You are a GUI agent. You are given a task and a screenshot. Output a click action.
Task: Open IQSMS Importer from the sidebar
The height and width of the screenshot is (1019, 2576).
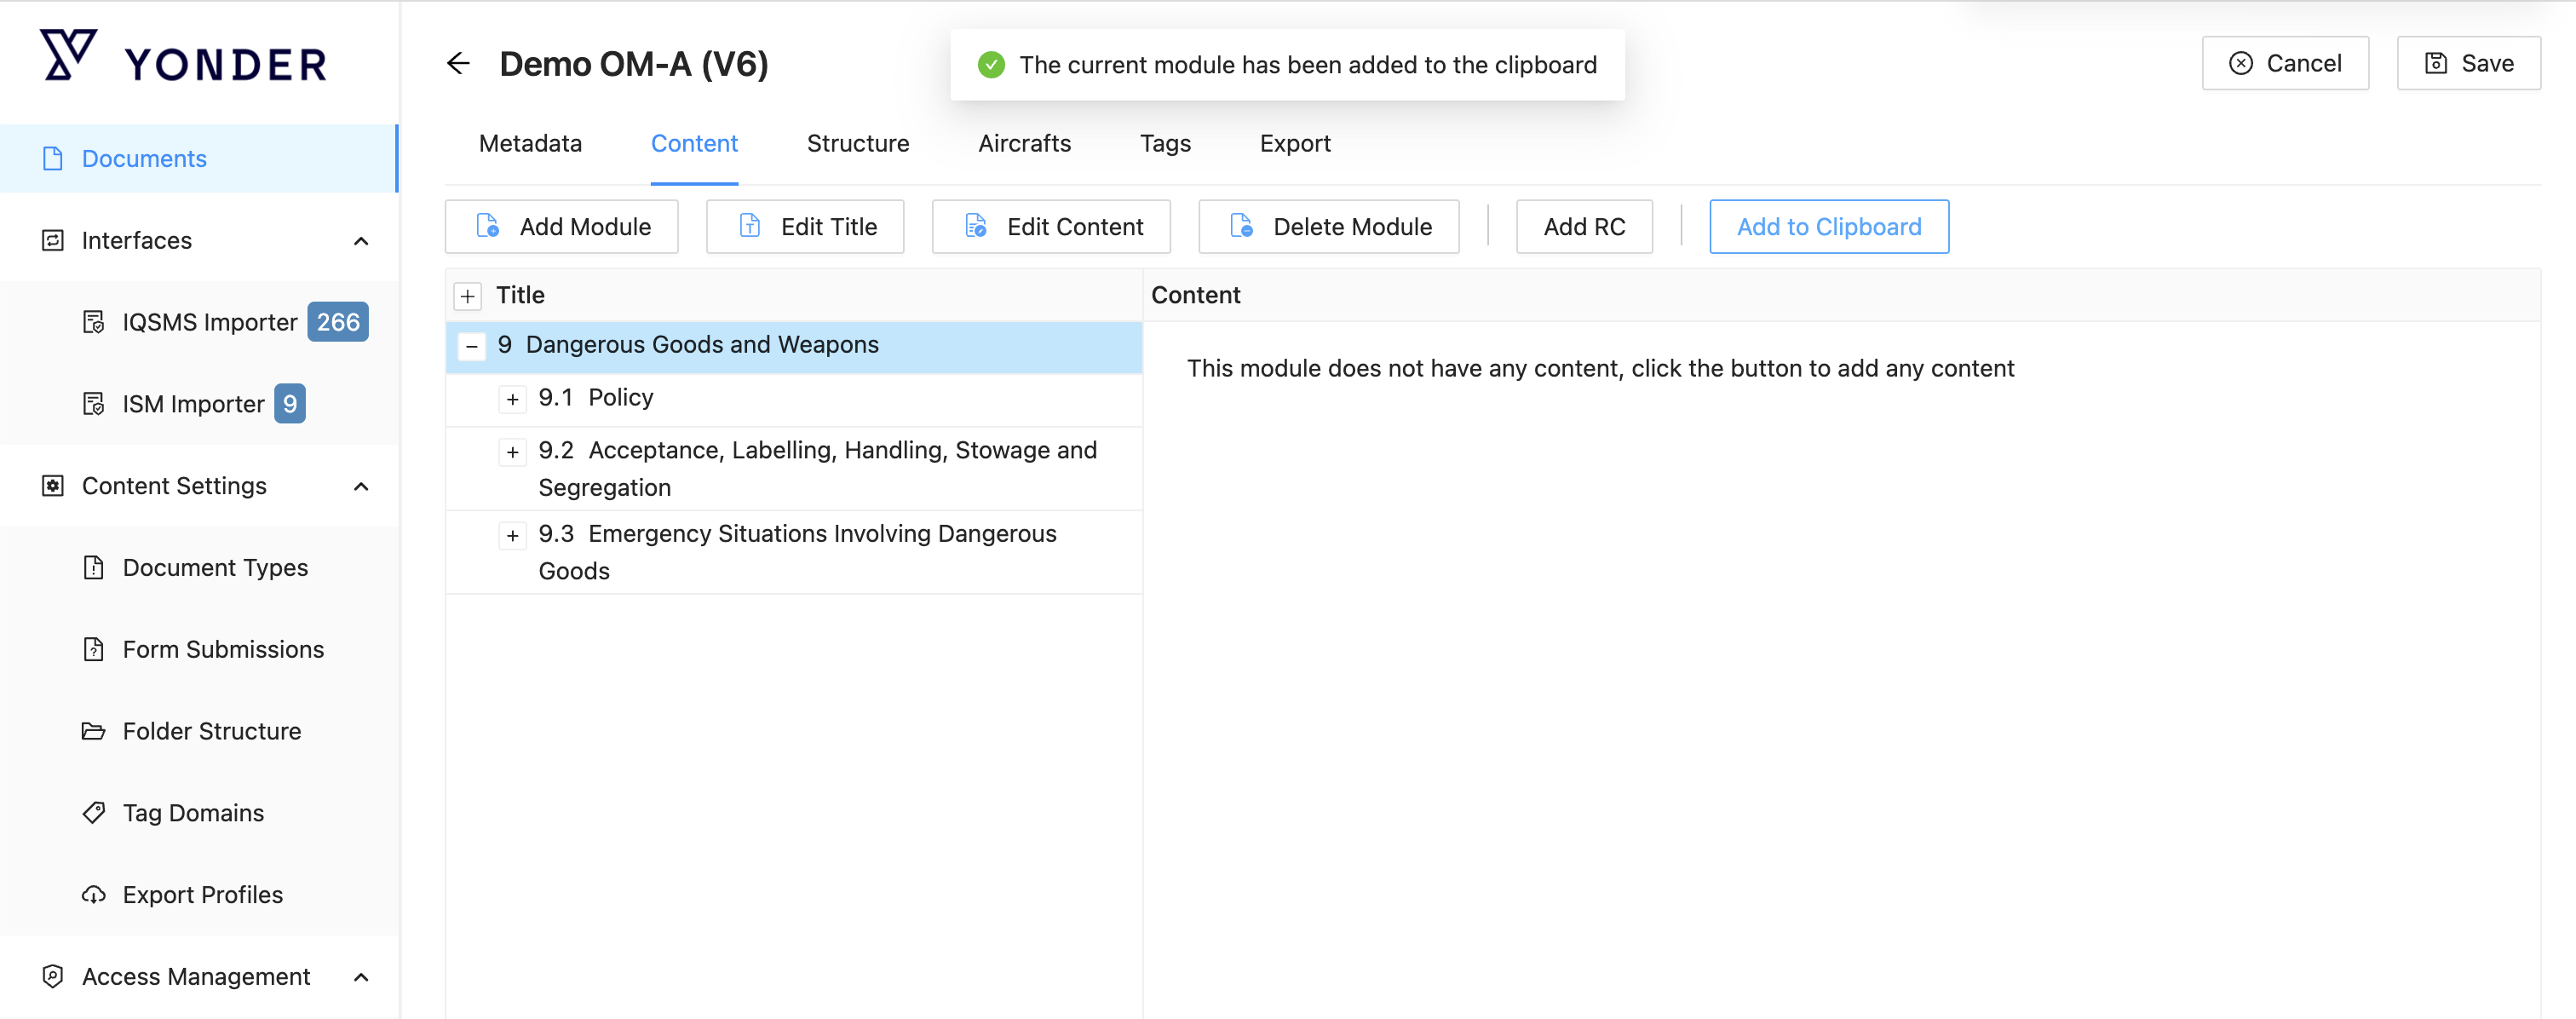[209, 322]
